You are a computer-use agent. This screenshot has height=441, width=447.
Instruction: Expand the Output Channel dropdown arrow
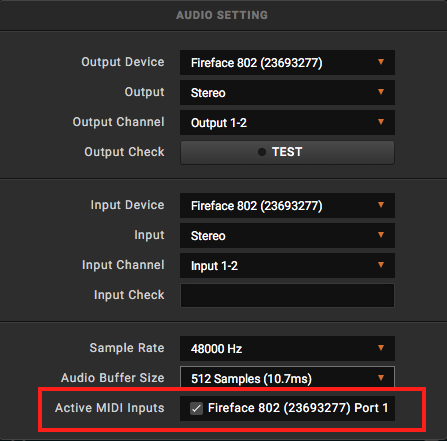point(381,122)
